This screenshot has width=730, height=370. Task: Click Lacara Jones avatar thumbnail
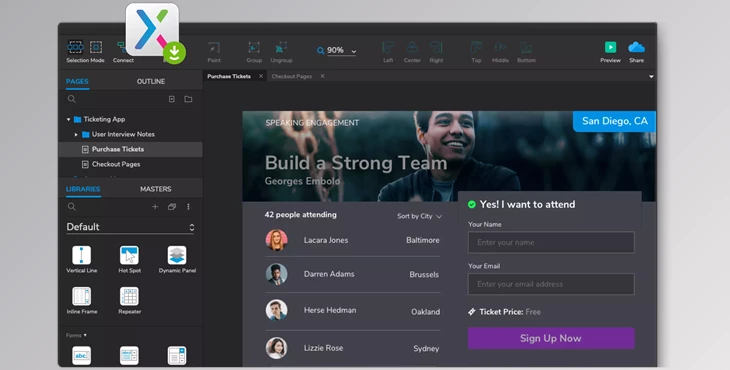point(277,240)
